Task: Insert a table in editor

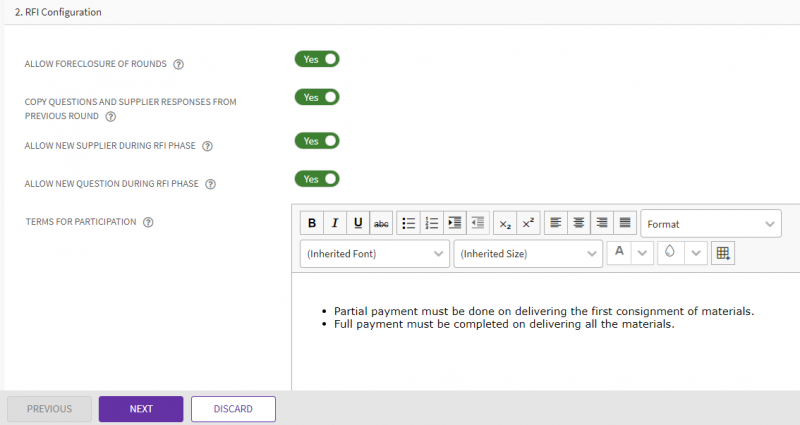Action: (722, 254)
